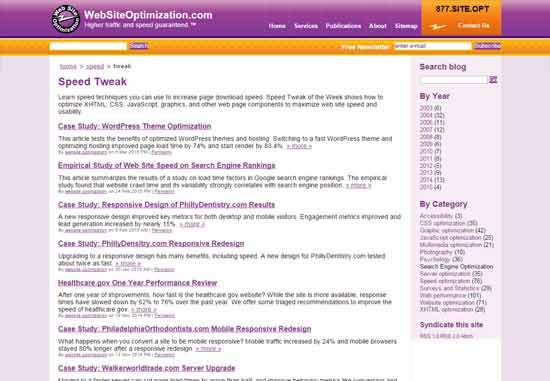Select the speed breadcrumb link
This screenshot has height=381, width=550.
tap(95, 66)
